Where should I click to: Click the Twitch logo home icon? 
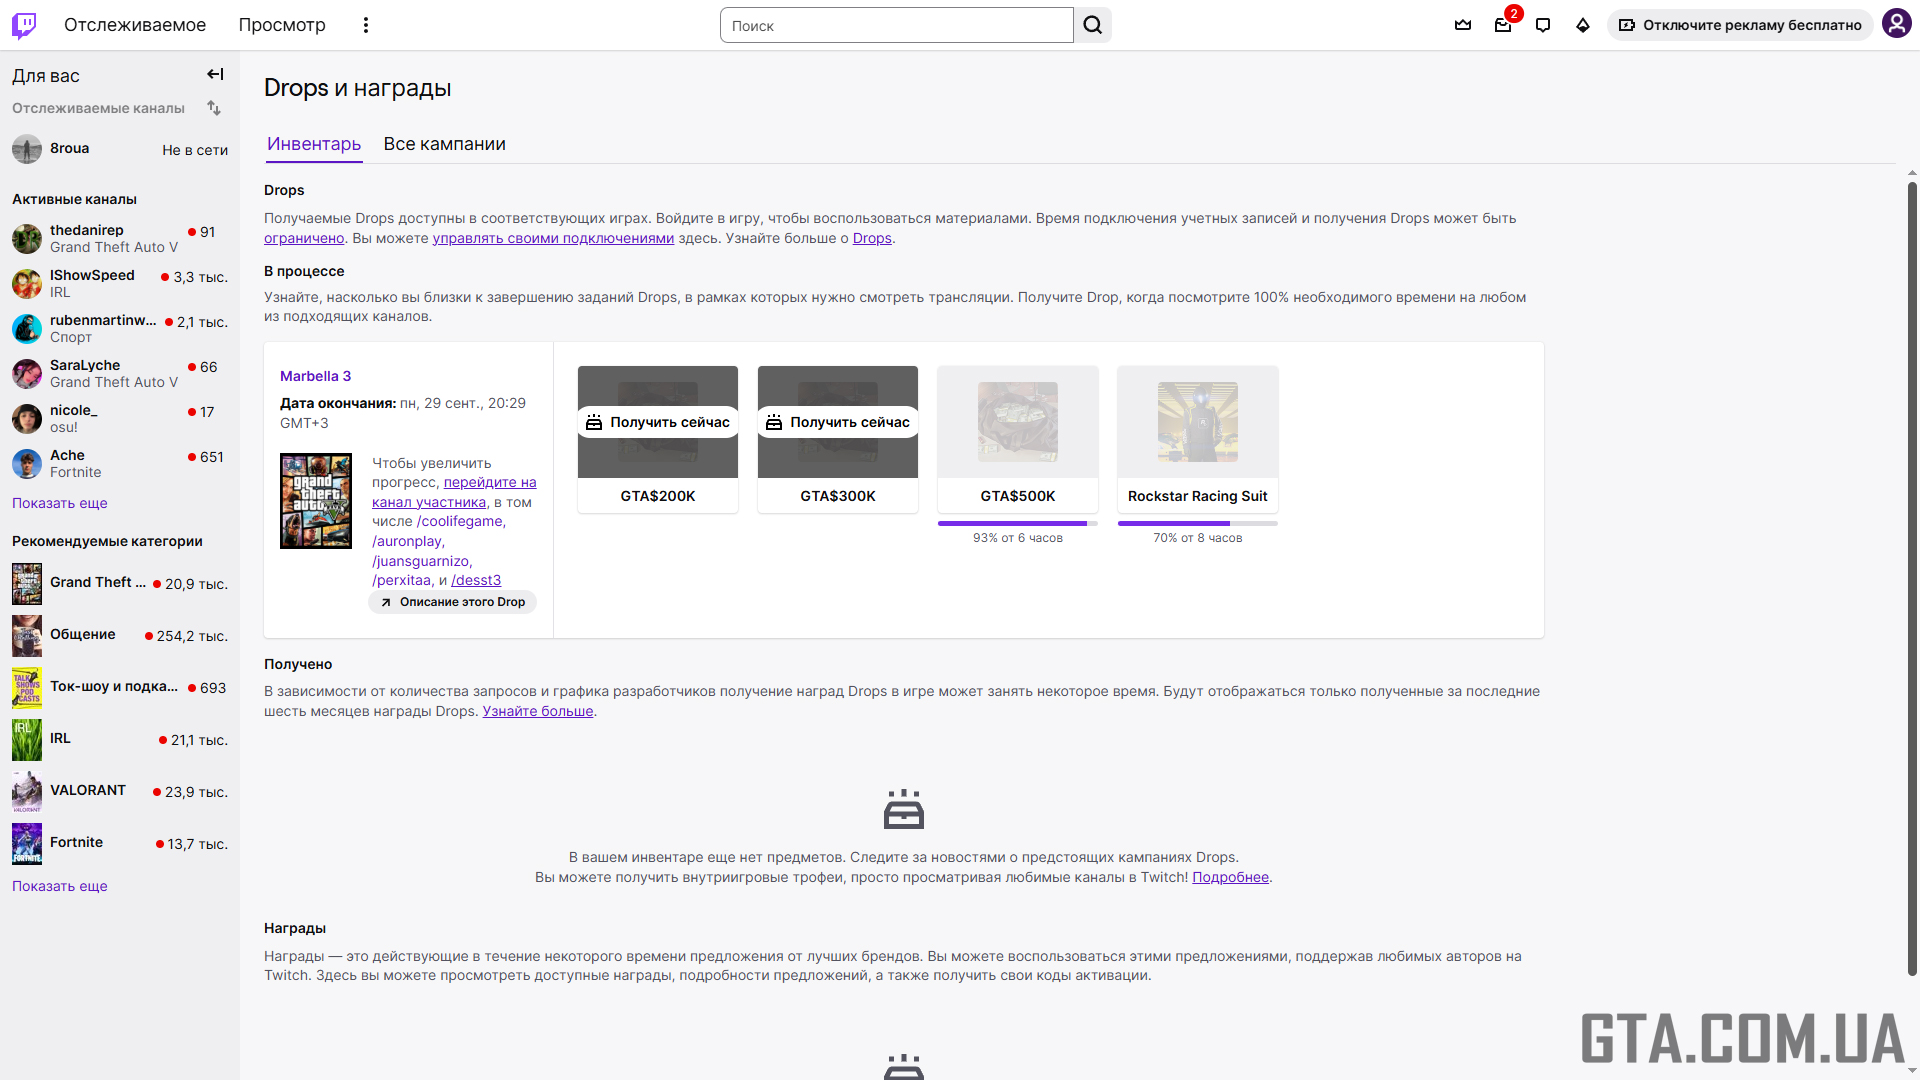(x=24, y=25)
